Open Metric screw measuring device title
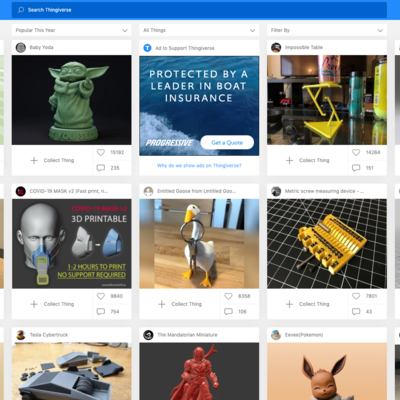Viewport: 400px width, 400px height. (324, 191)
